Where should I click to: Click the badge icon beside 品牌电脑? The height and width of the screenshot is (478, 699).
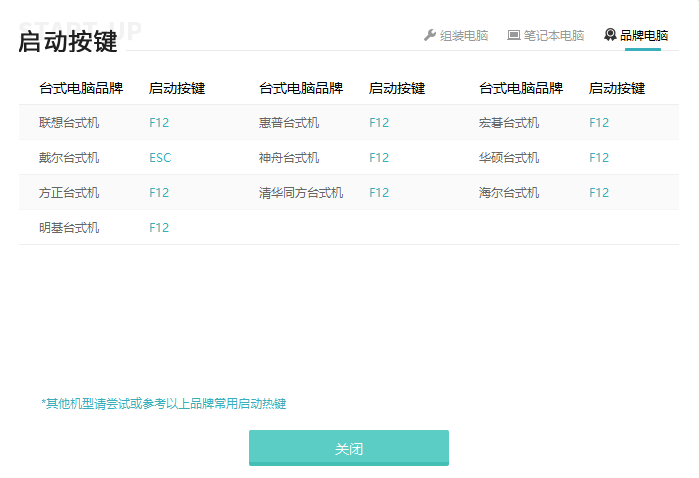coord(610,35)
